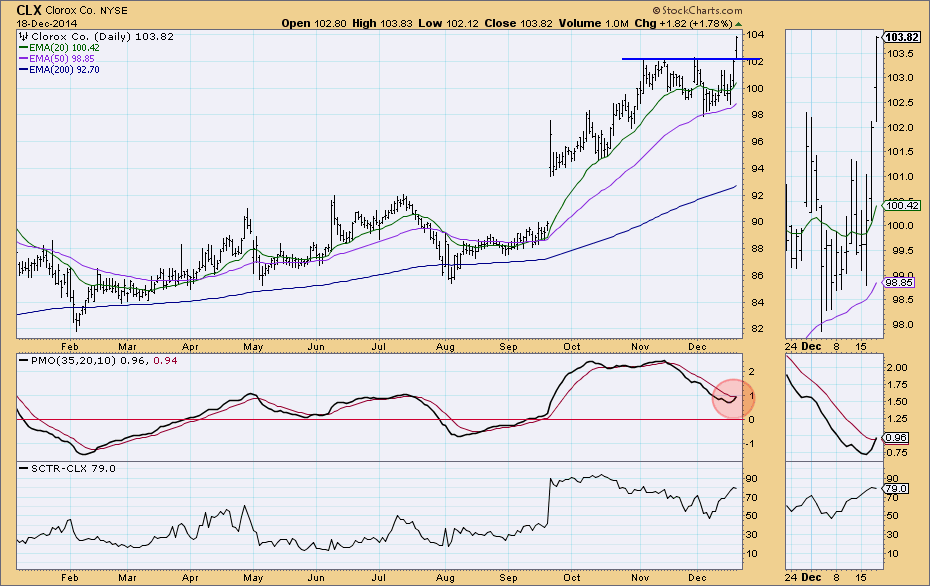Click the green up-arrow change indicator

point(738,24)
